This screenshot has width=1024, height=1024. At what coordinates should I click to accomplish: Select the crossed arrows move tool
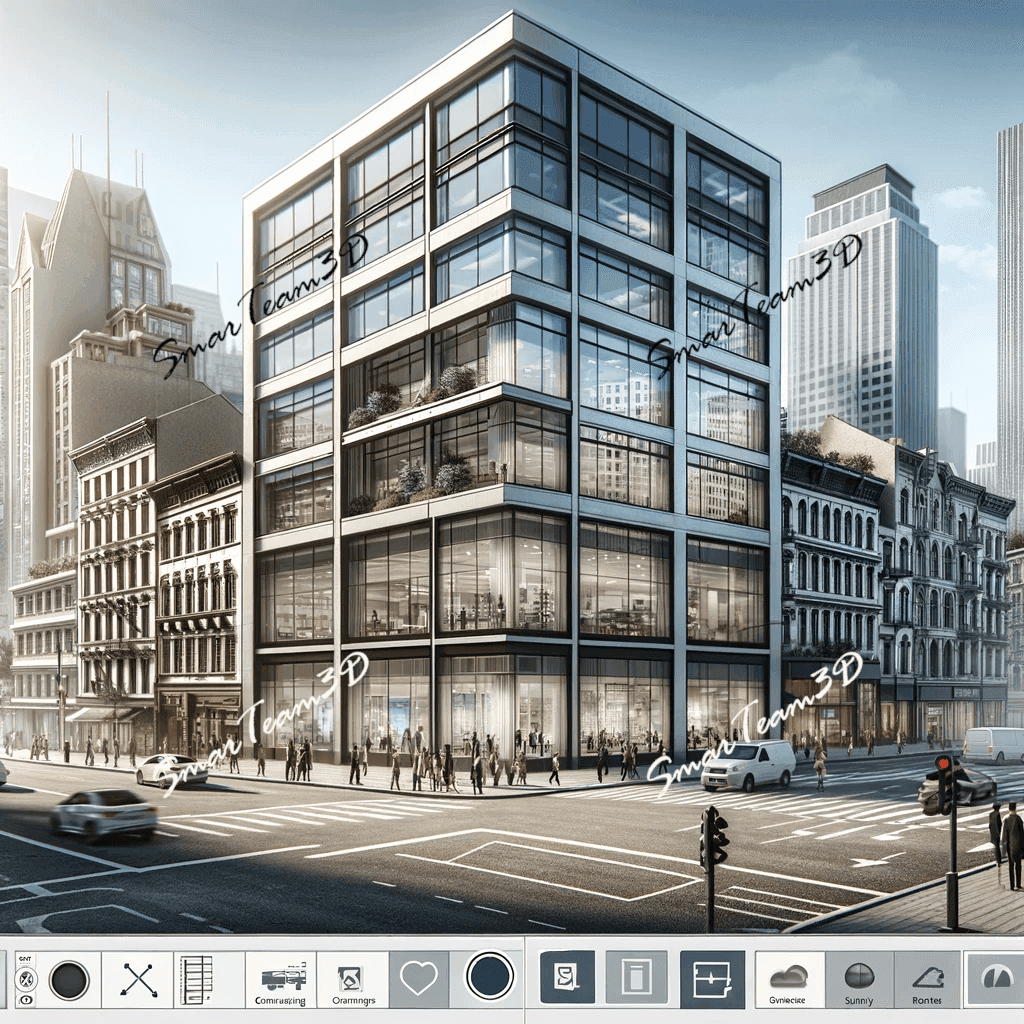click(x=139, y=979)
